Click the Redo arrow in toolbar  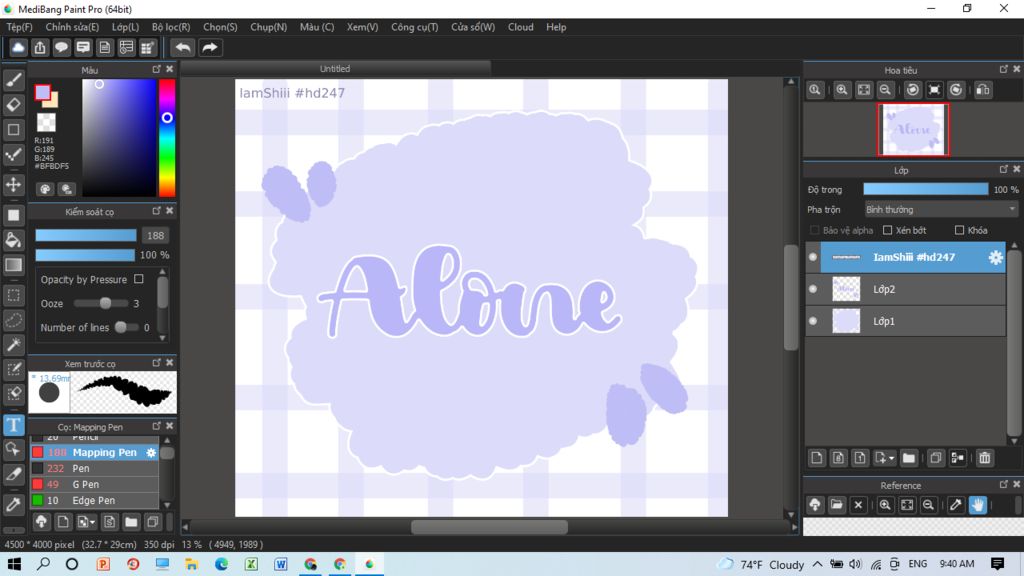[x=210, y=48]
